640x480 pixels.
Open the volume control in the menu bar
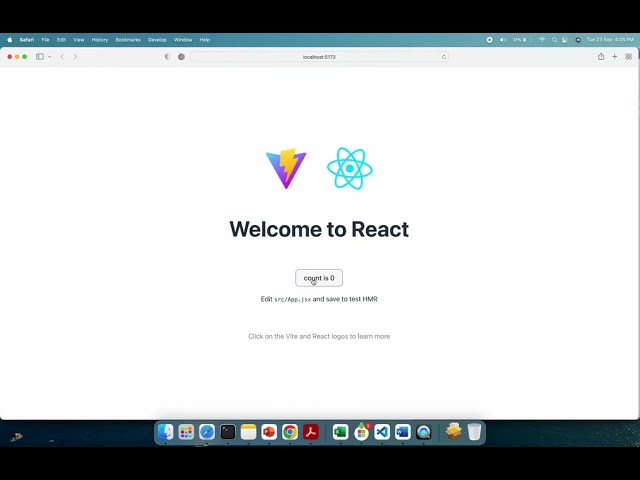[503, 40]
